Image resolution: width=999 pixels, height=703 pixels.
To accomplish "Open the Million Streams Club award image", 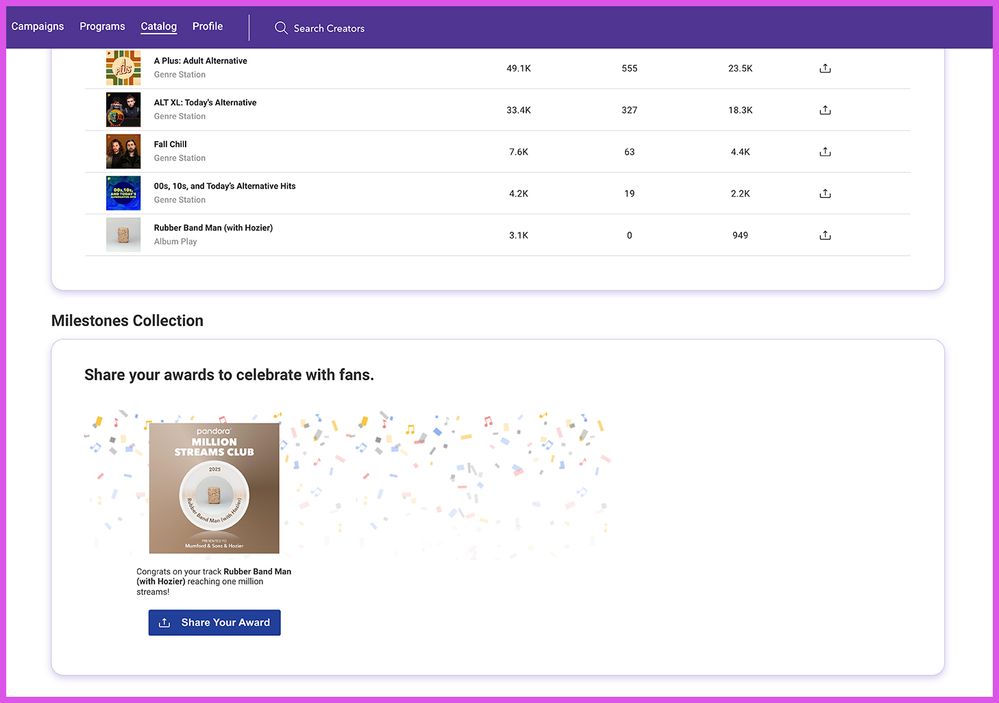I will pos(214,488).
